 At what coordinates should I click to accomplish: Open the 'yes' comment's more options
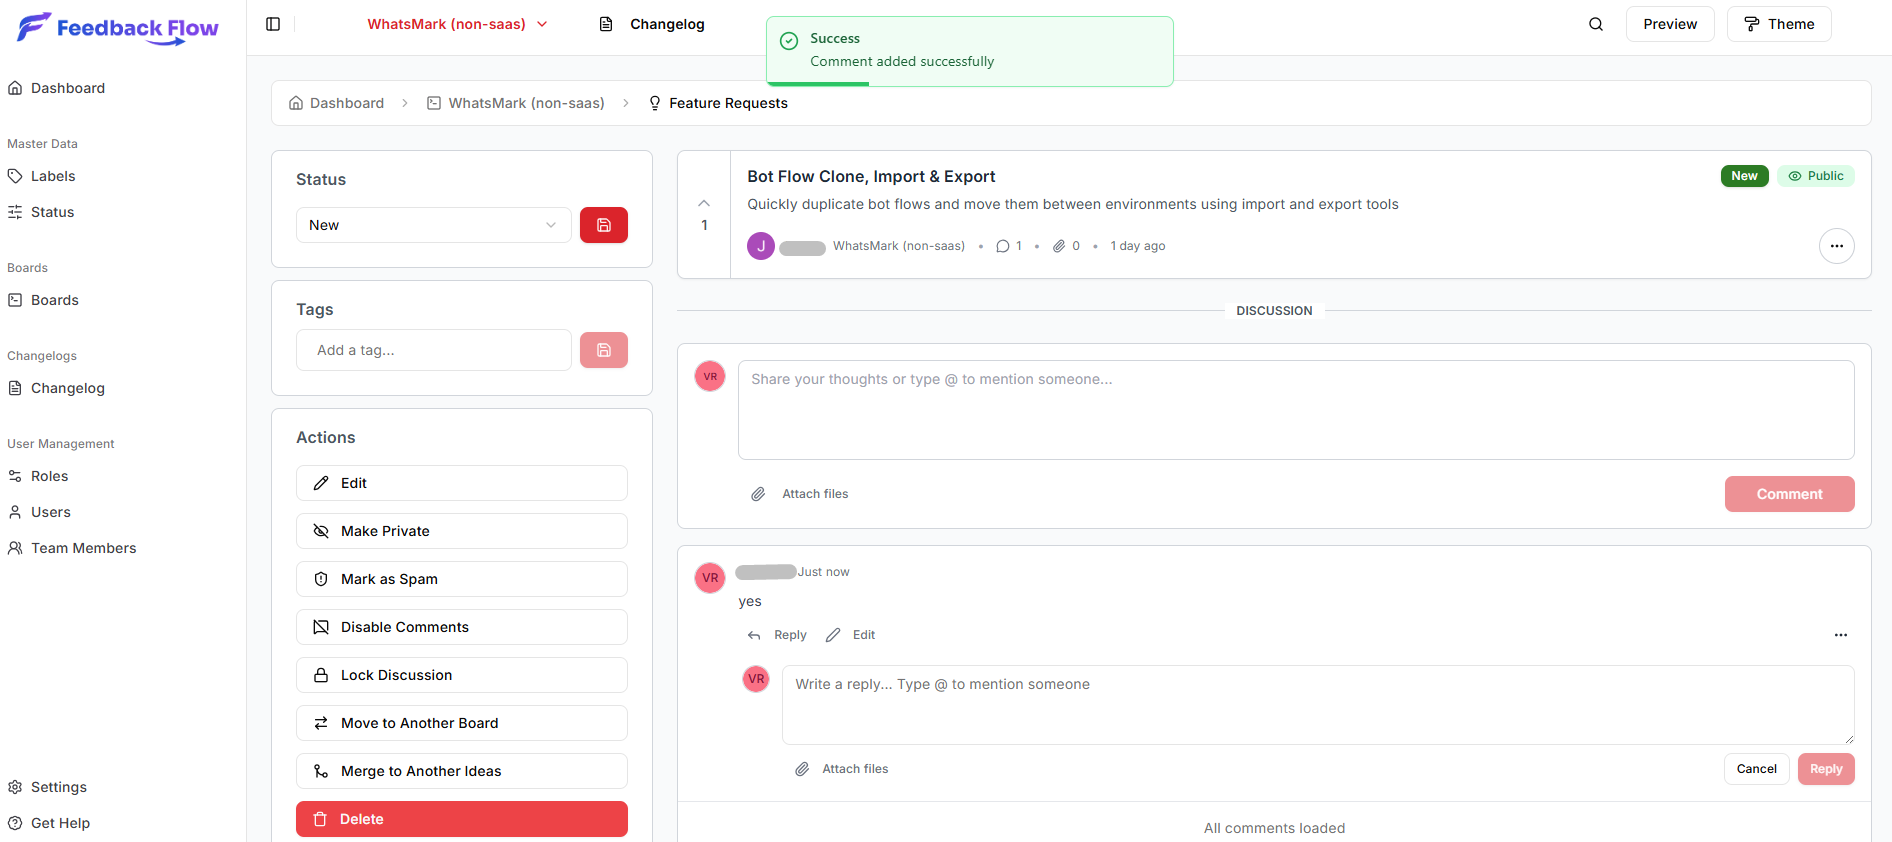click(1840, 635)
